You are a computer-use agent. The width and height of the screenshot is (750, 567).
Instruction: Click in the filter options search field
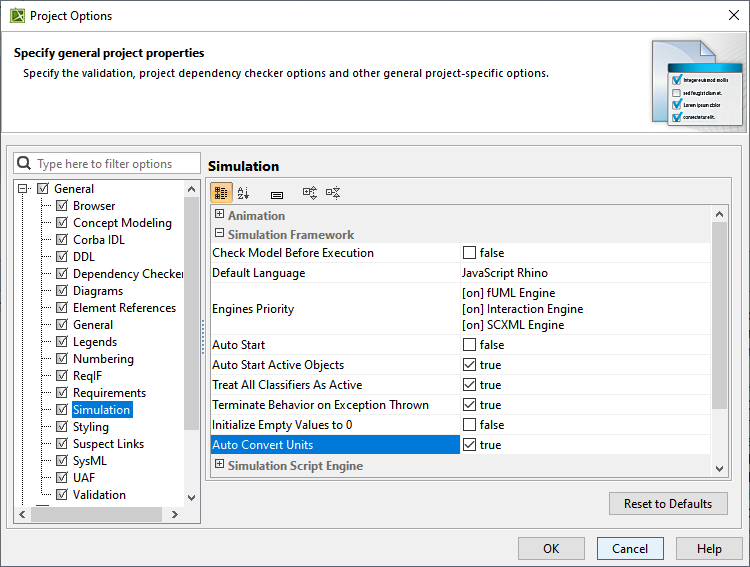pyautogui.click(x=110, y=164)
